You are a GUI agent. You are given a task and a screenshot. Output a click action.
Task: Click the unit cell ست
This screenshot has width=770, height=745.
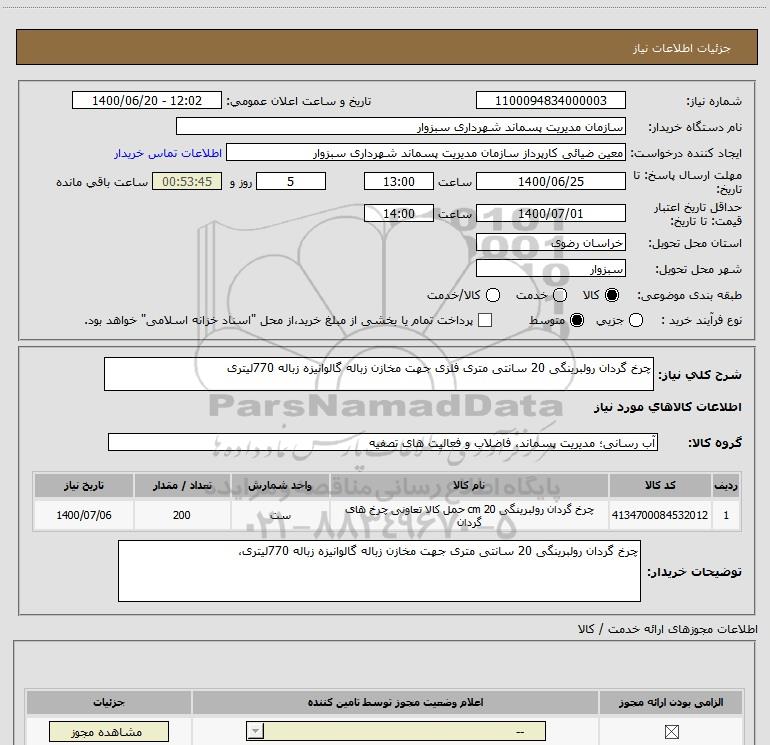280,515
